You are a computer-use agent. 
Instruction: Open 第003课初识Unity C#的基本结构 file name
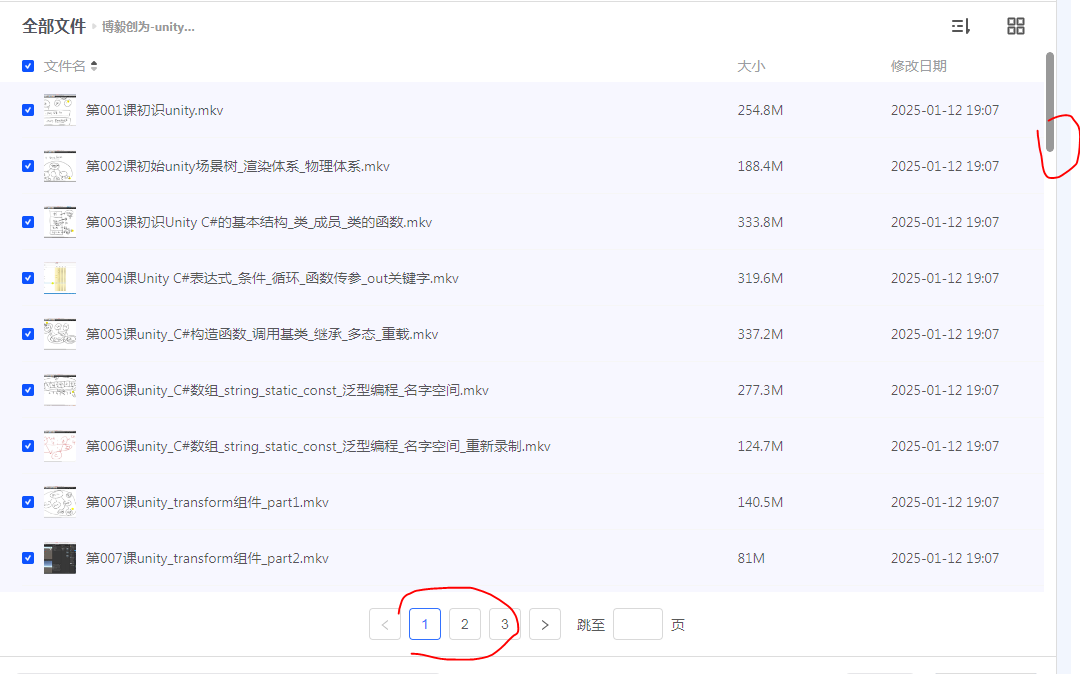pos(258,222)
